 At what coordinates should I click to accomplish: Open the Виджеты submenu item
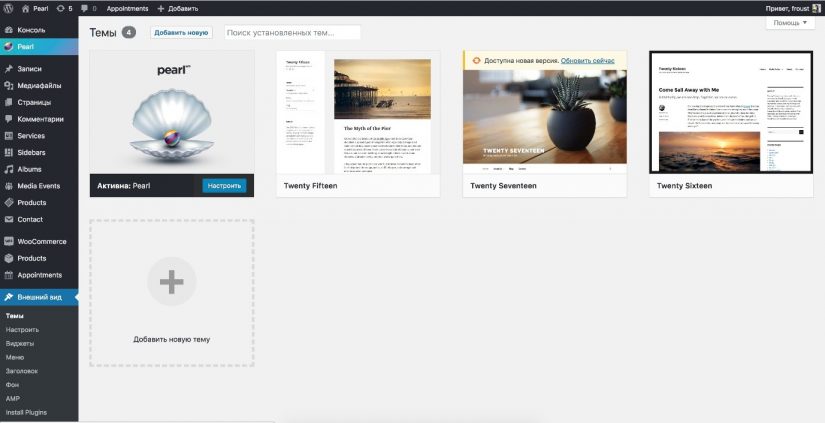(x=20, y=344)
